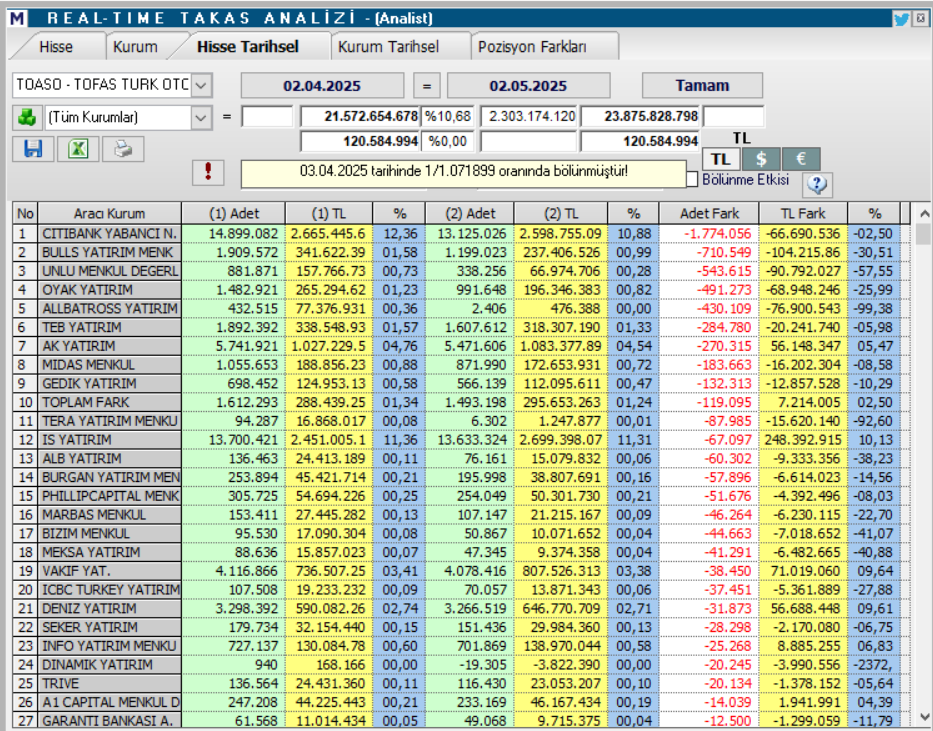Pick end date 02.05.2025
The image size is (933, 731).
coord(528,86)
